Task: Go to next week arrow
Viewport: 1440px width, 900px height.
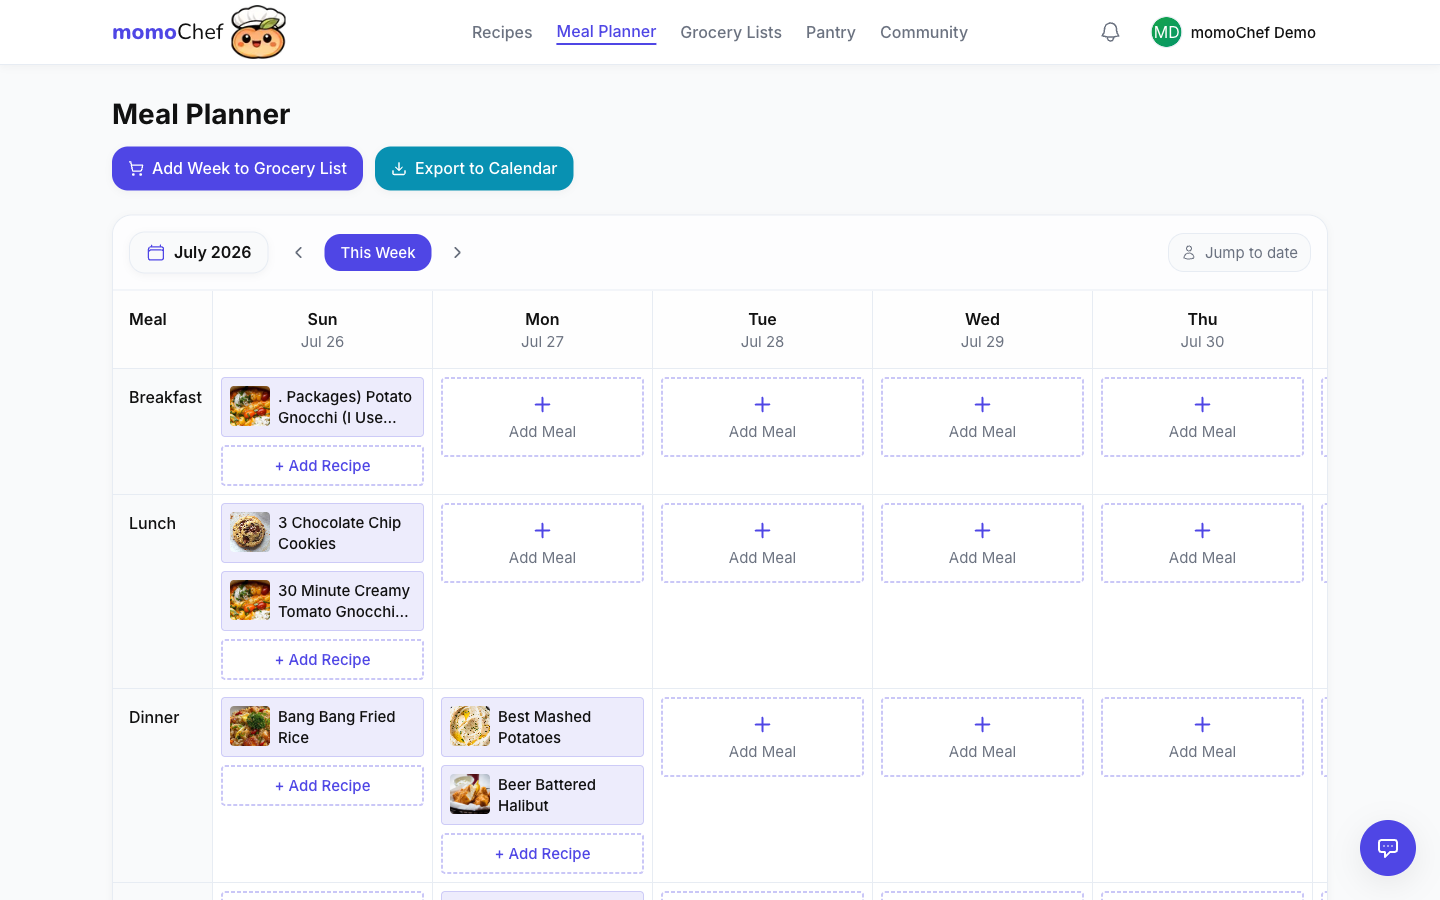Action: (457, 252)
